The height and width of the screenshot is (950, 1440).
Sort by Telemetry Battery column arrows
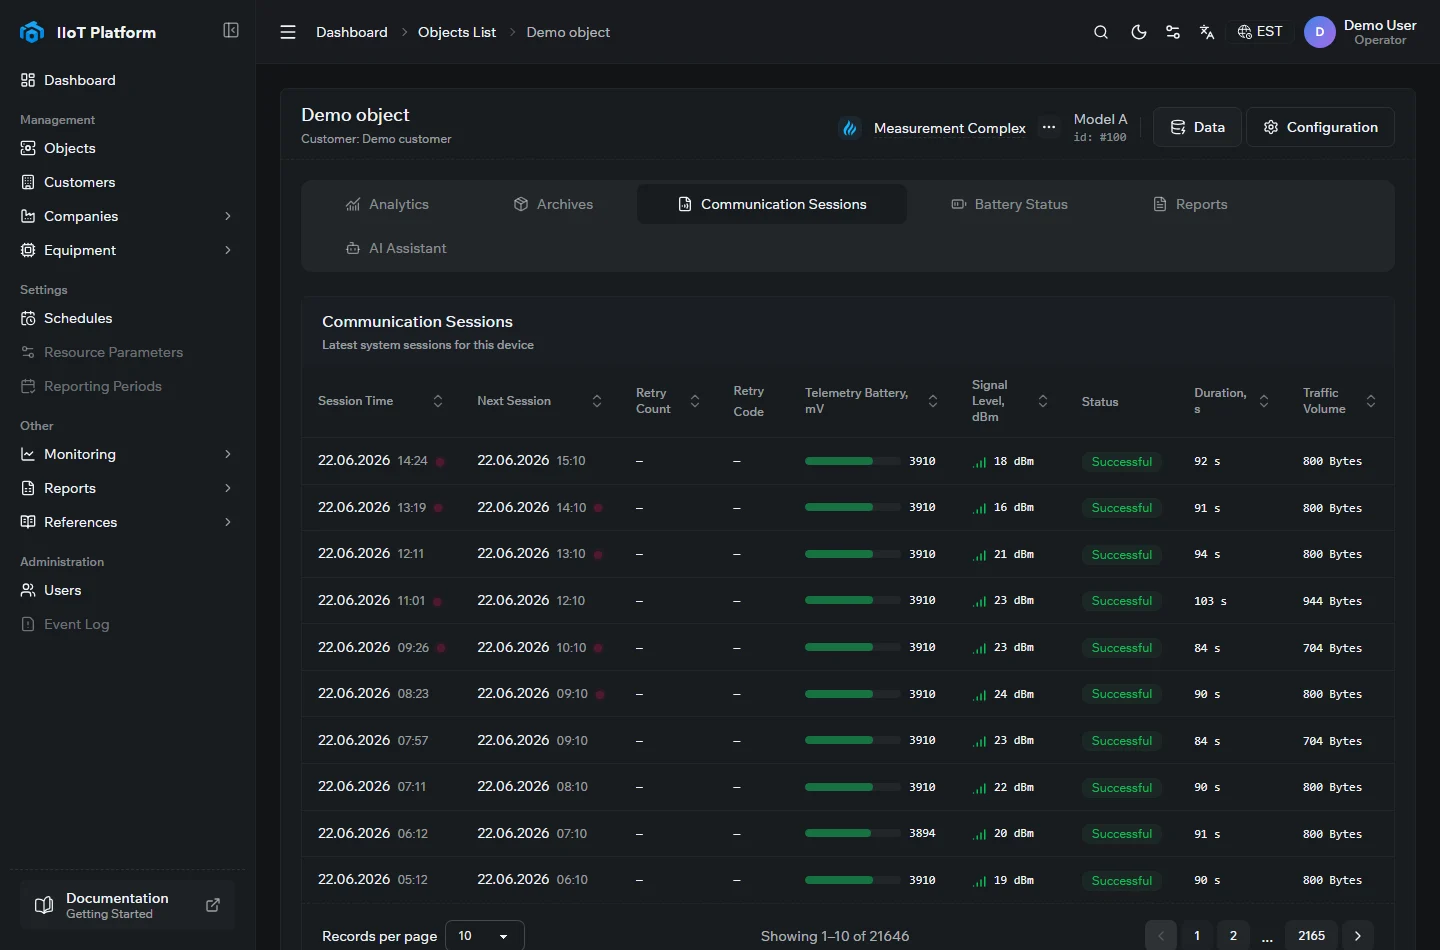click(933, 401)
